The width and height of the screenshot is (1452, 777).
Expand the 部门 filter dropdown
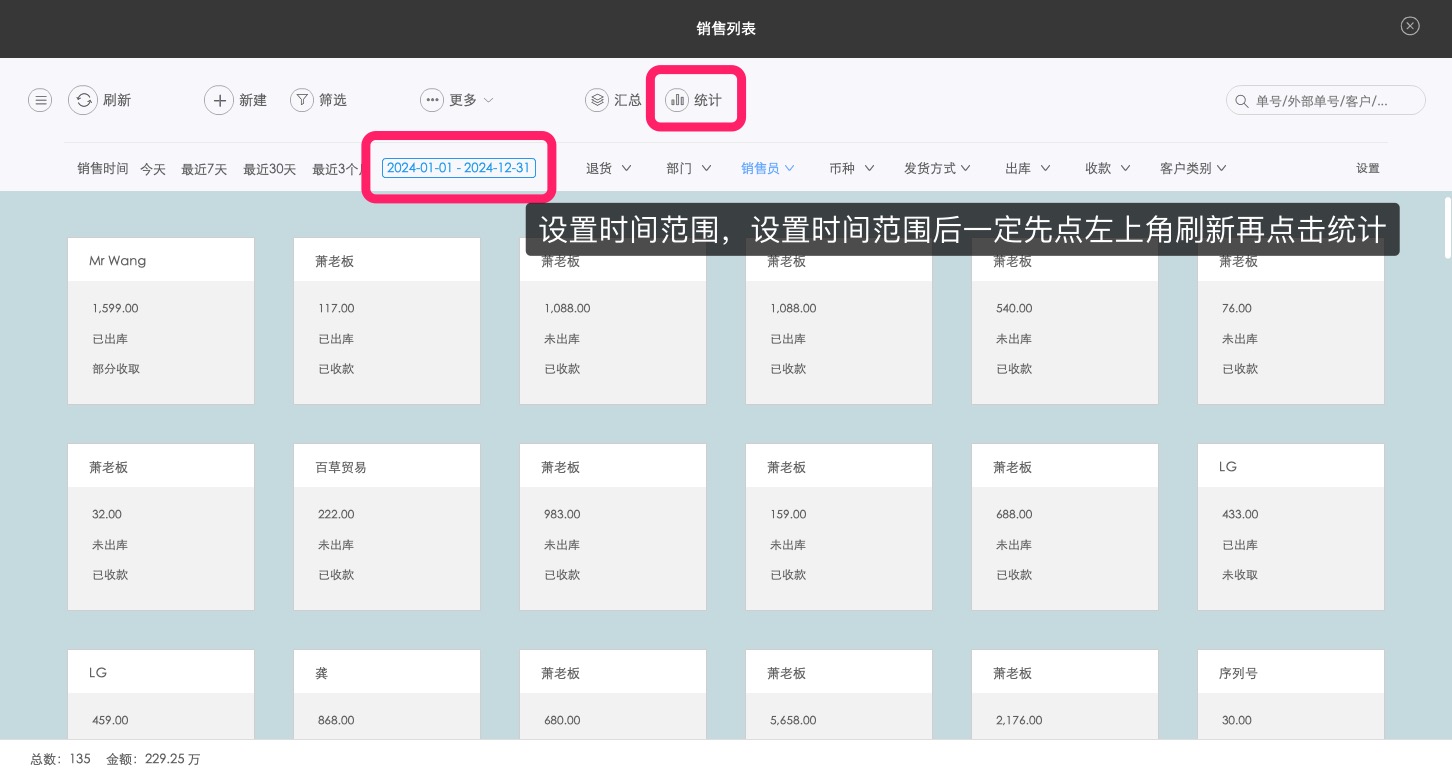(689, 168)
